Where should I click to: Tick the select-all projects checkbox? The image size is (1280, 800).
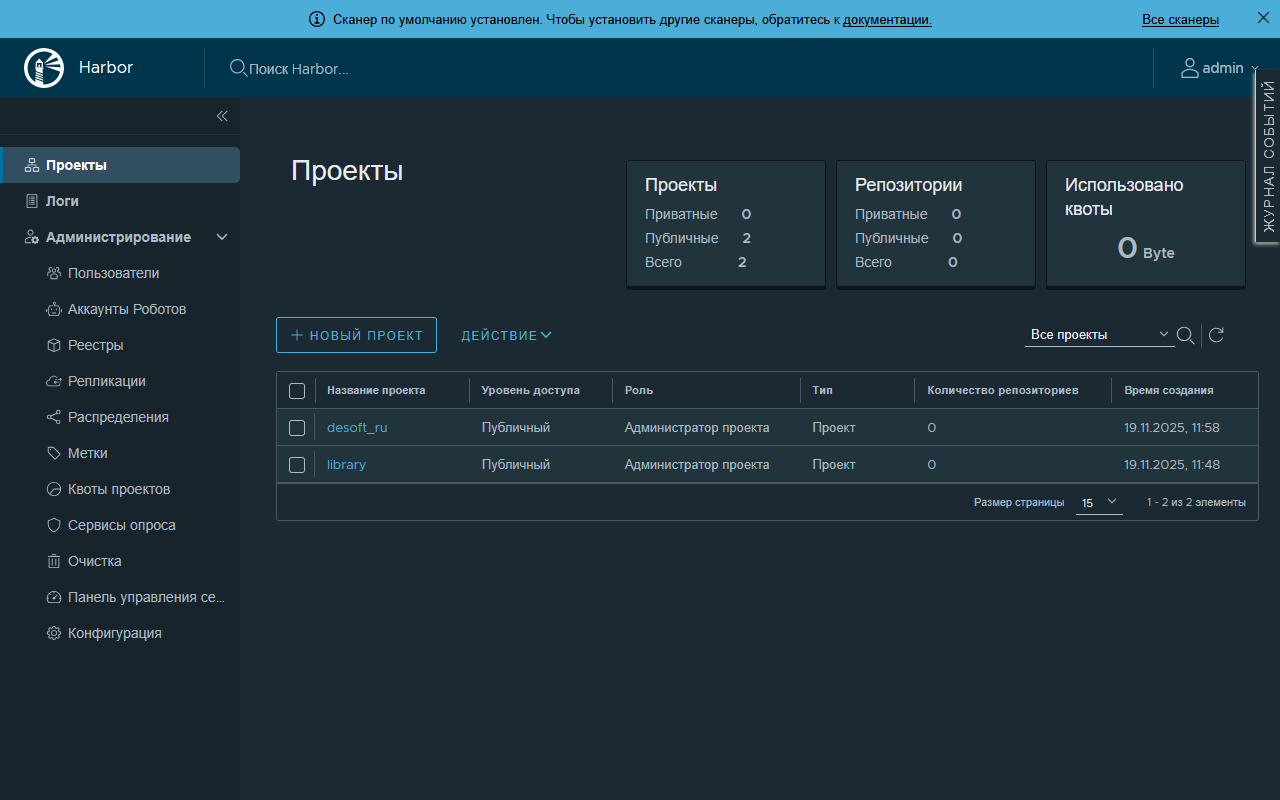297,391
